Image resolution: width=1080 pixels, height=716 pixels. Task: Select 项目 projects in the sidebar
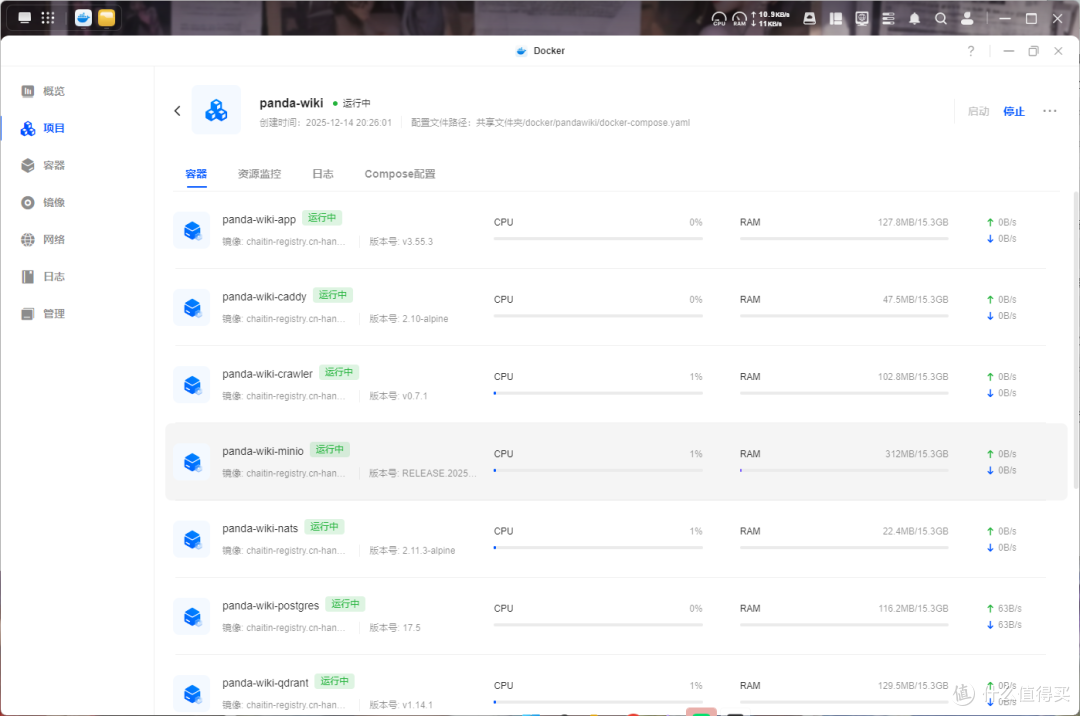43,128
